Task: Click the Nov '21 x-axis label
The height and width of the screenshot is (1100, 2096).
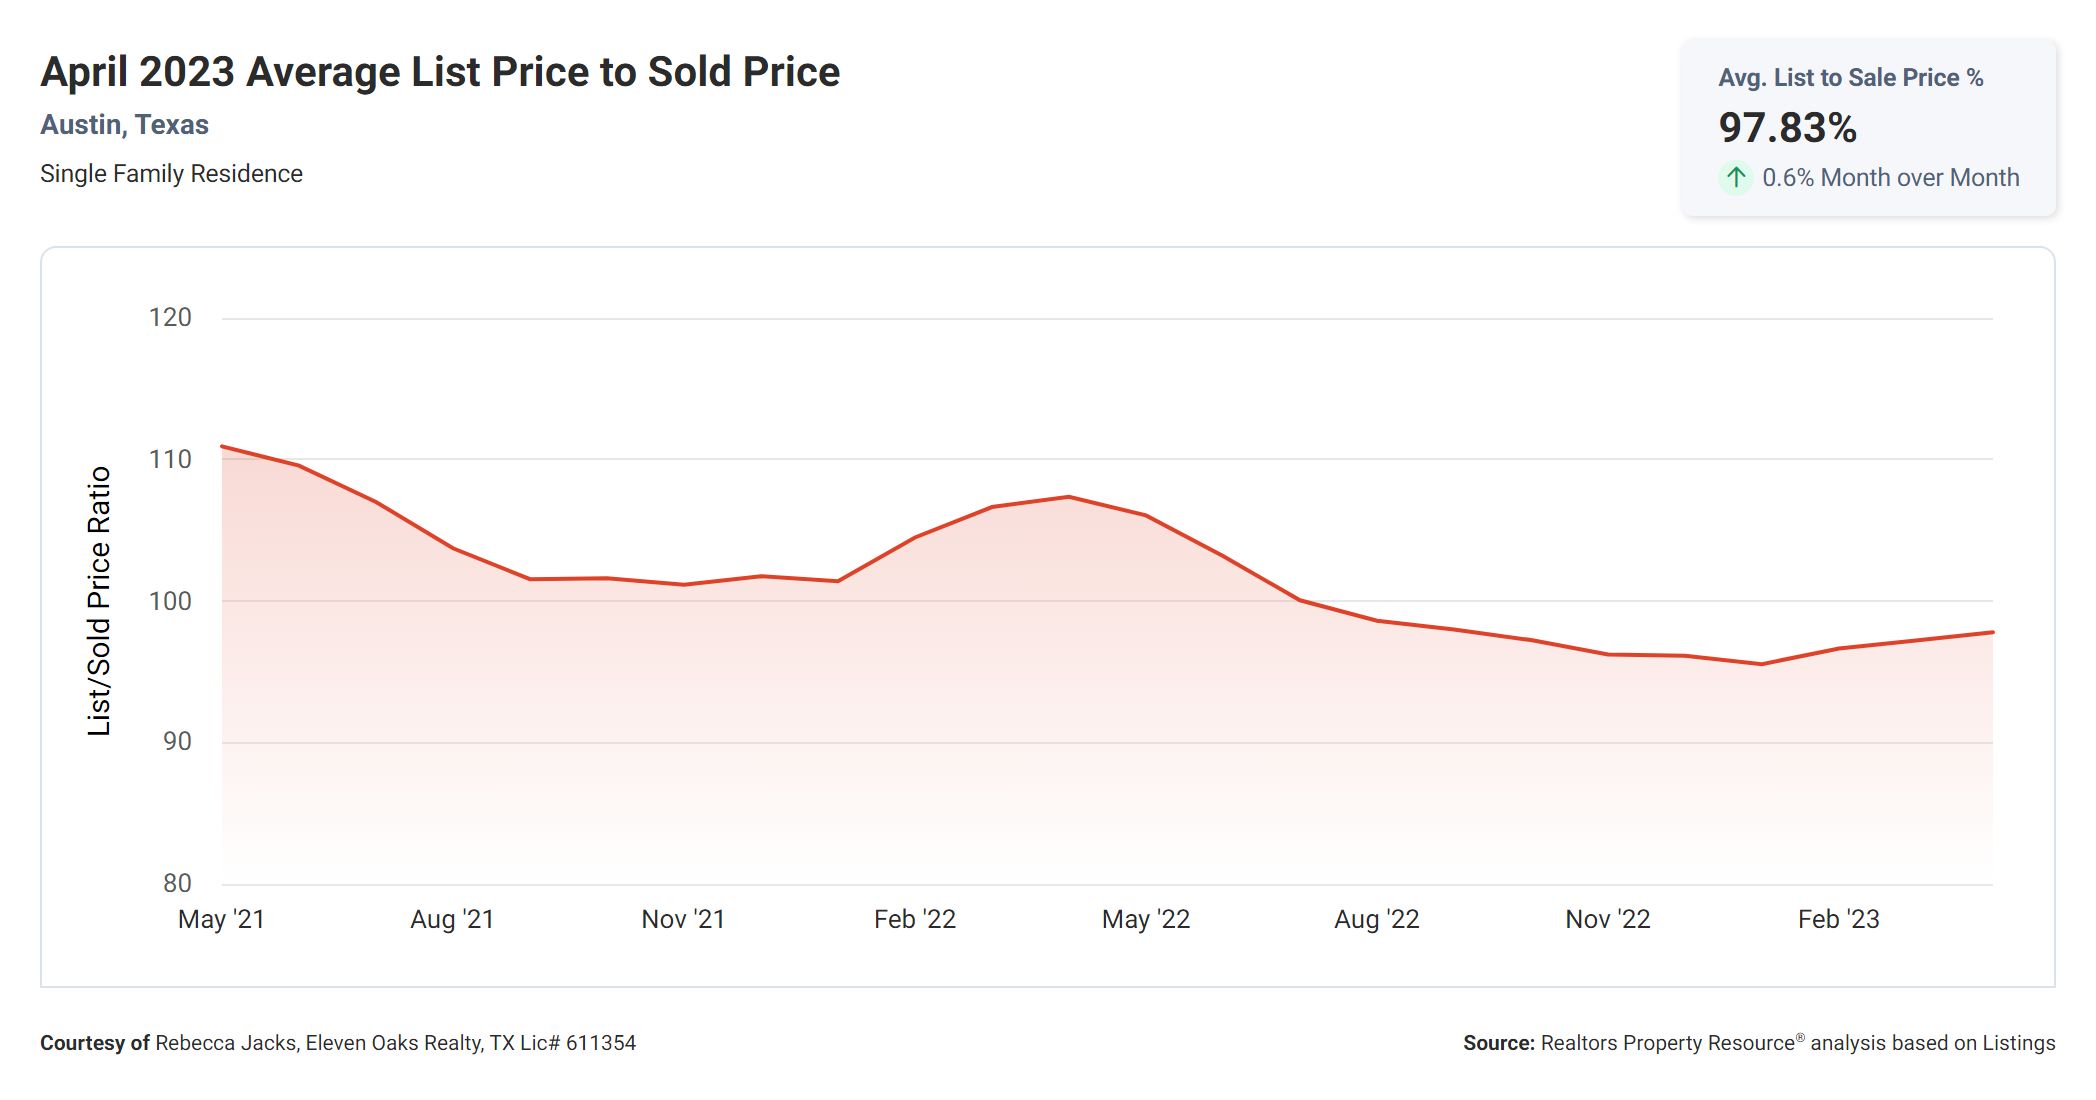Action: click(x=683, y=919)
